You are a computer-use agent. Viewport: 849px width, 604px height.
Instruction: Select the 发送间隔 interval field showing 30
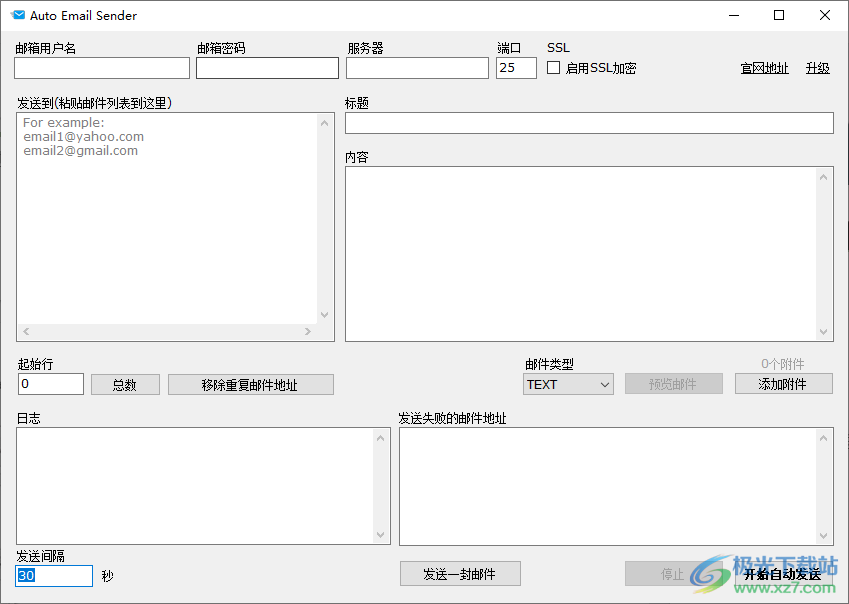[53, 575]
